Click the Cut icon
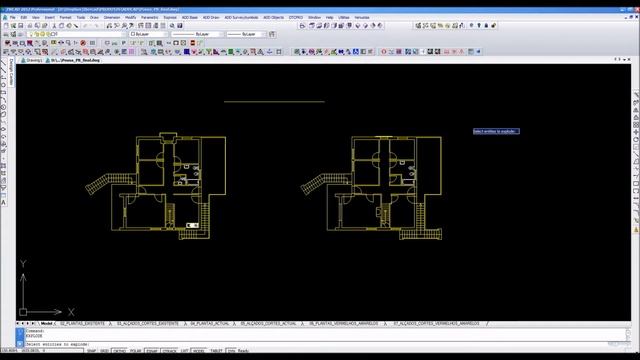This screenshot has height=360, width=640. click(54, 26)
